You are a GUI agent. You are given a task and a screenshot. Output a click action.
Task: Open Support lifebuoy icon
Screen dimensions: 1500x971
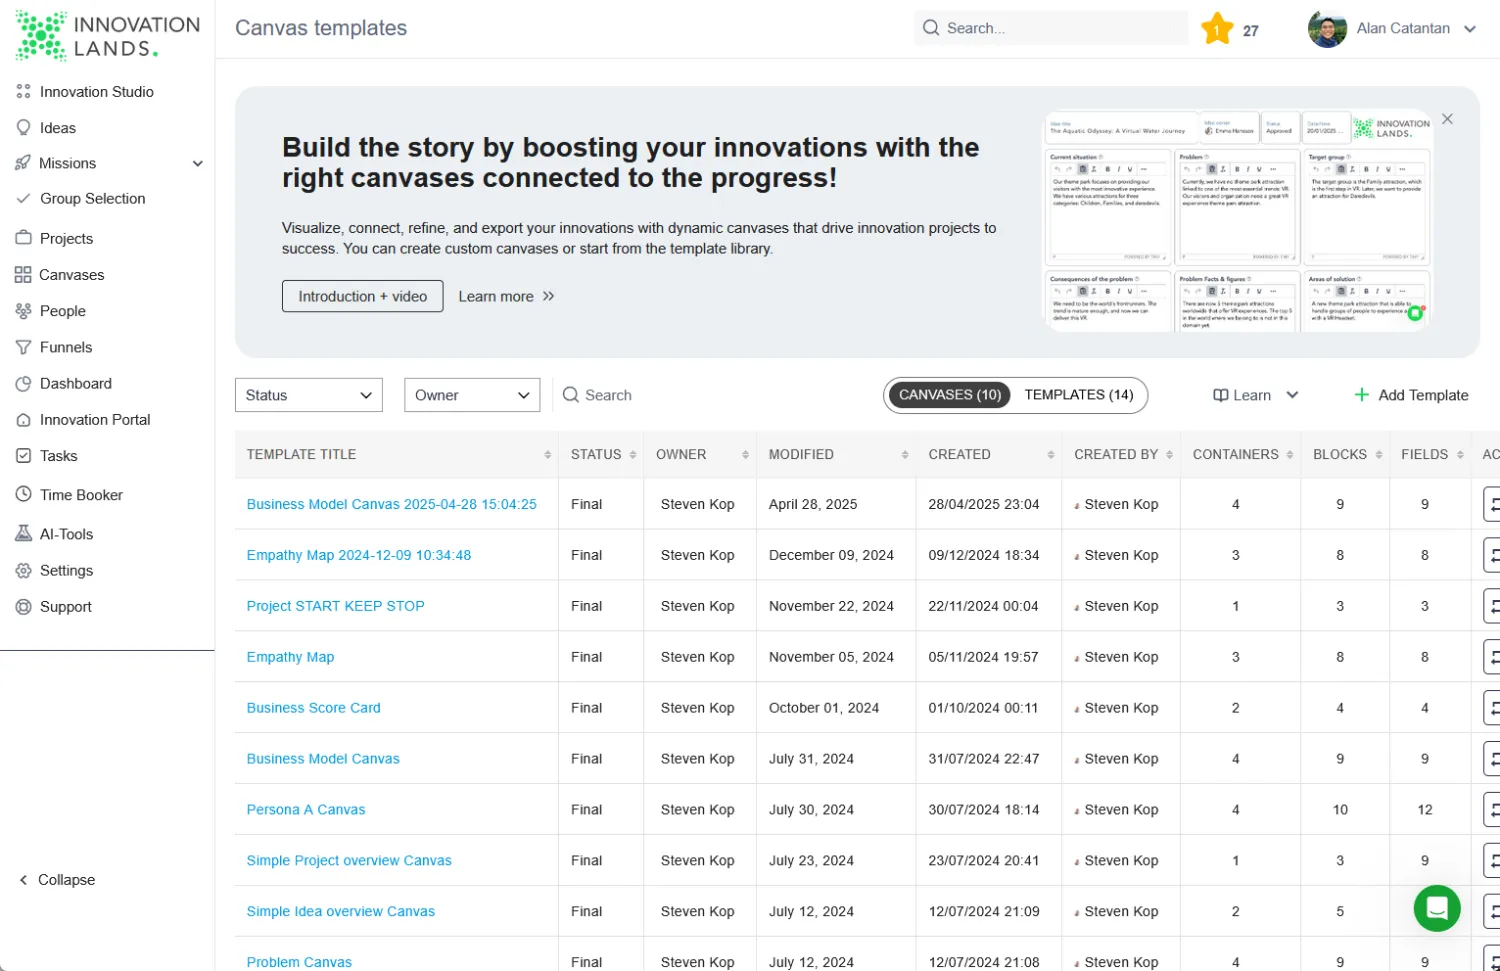click(23, 607)
